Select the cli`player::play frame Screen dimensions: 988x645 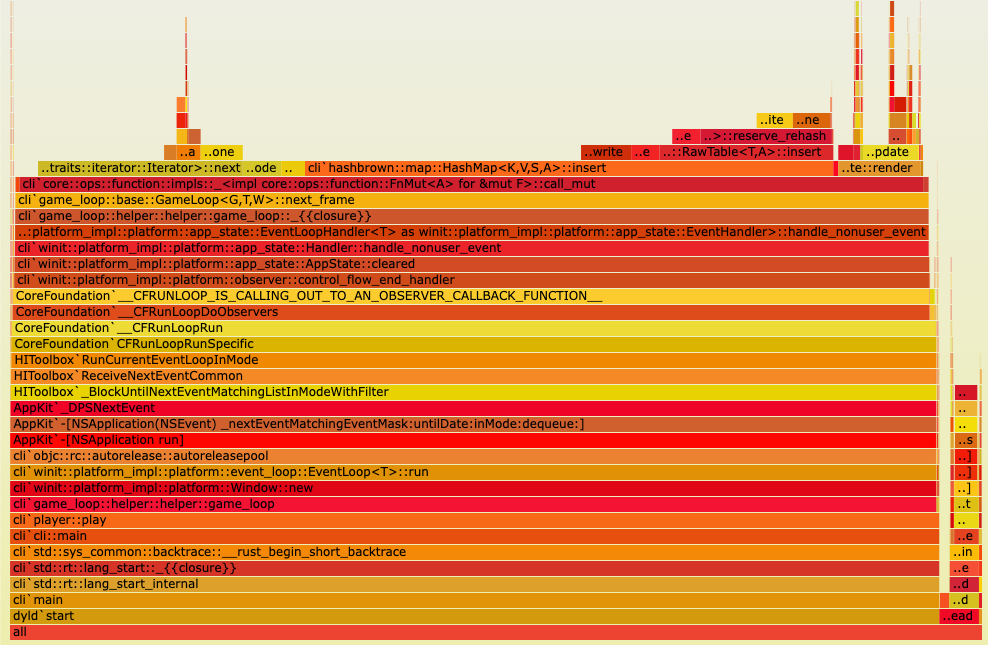point(470,519)
